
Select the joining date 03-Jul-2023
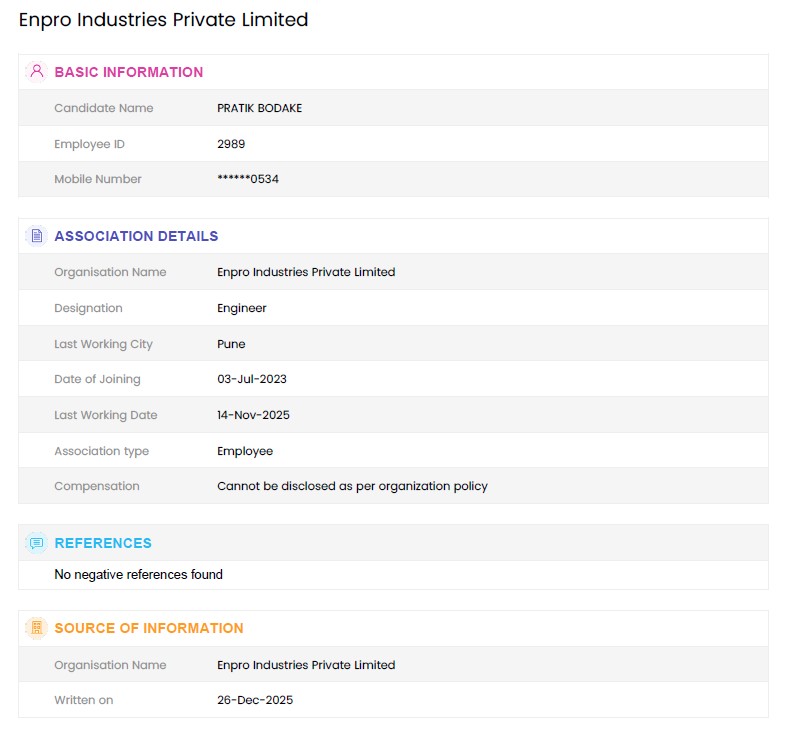[x=252, y=379]
